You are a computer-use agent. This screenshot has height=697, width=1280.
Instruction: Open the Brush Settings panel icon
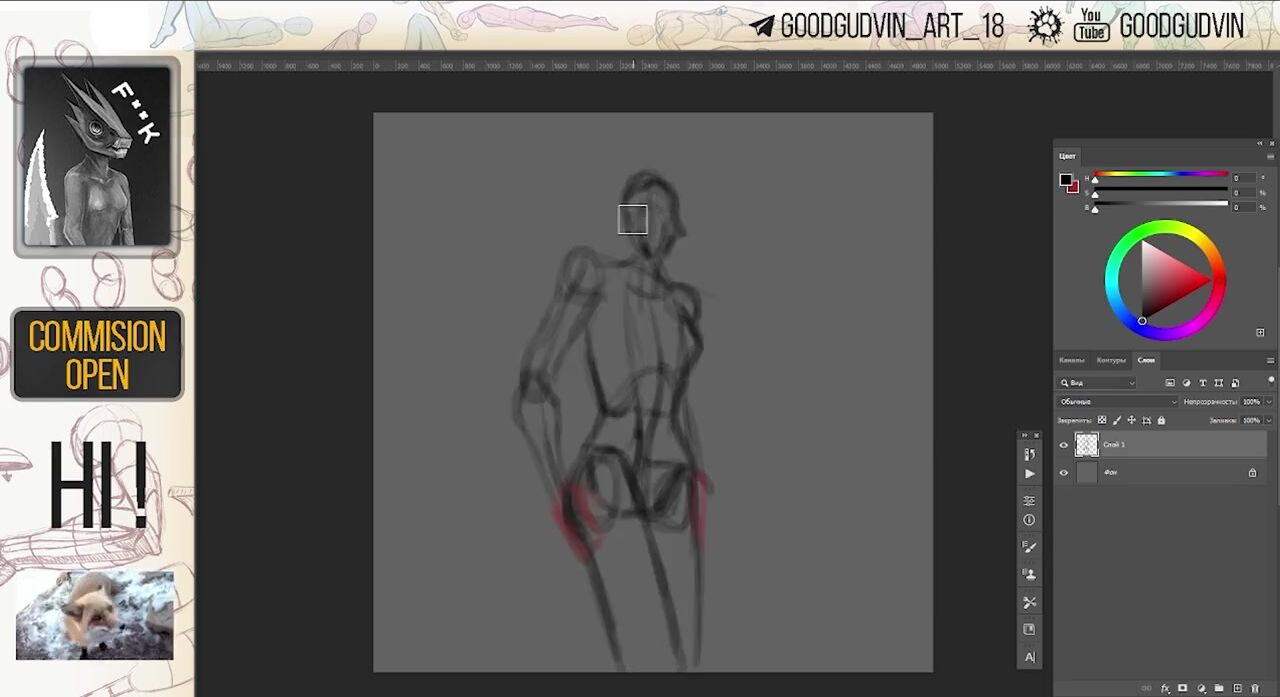pos(1029,547)
